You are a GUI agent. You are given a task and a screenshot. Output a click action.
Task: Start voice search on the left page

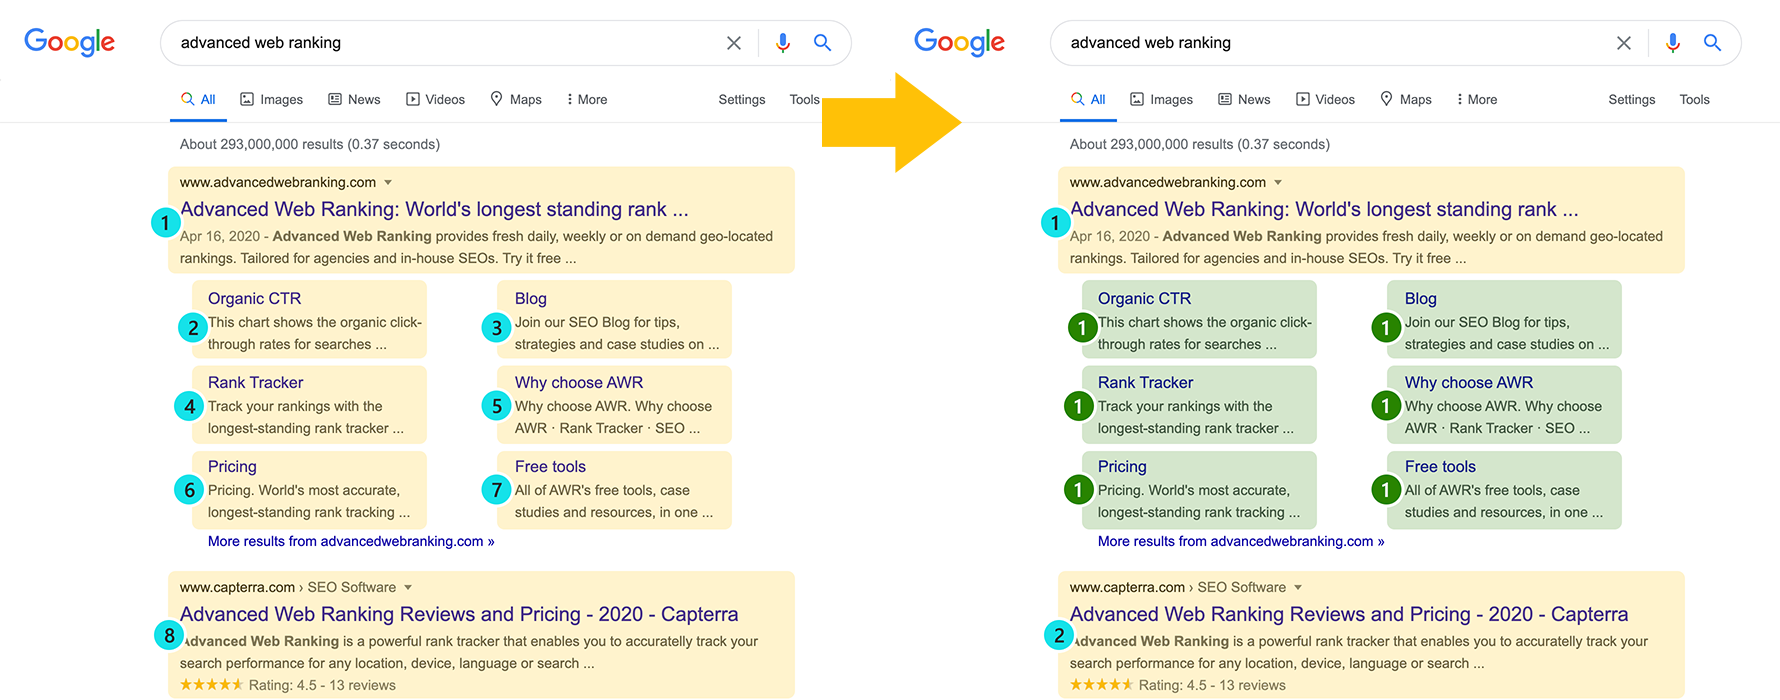click(783, 43)
